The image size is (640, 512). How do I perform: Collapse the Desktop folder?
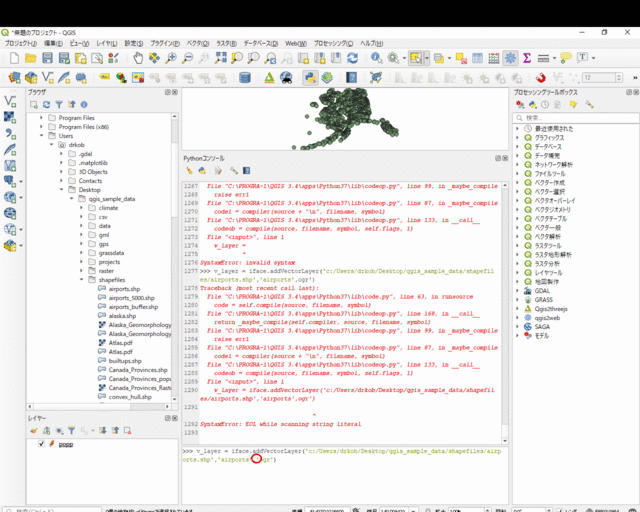tap(62, 189)
